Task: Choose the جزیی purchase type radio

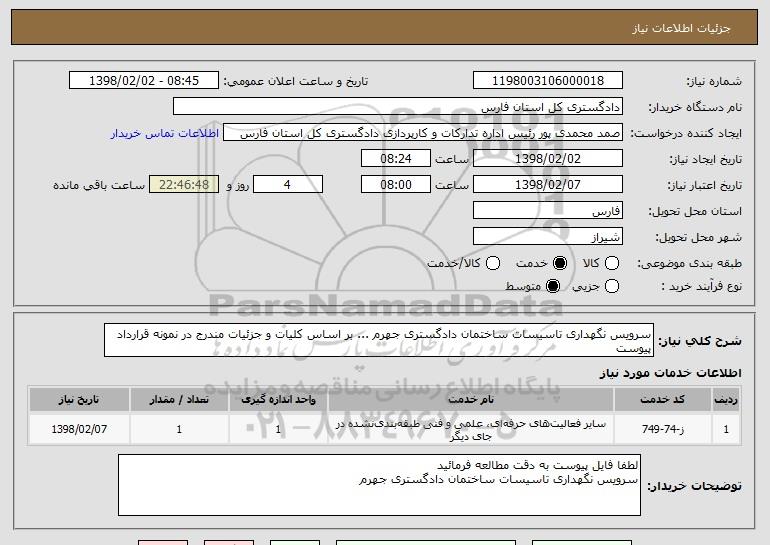Action: (x=612, y=286)
